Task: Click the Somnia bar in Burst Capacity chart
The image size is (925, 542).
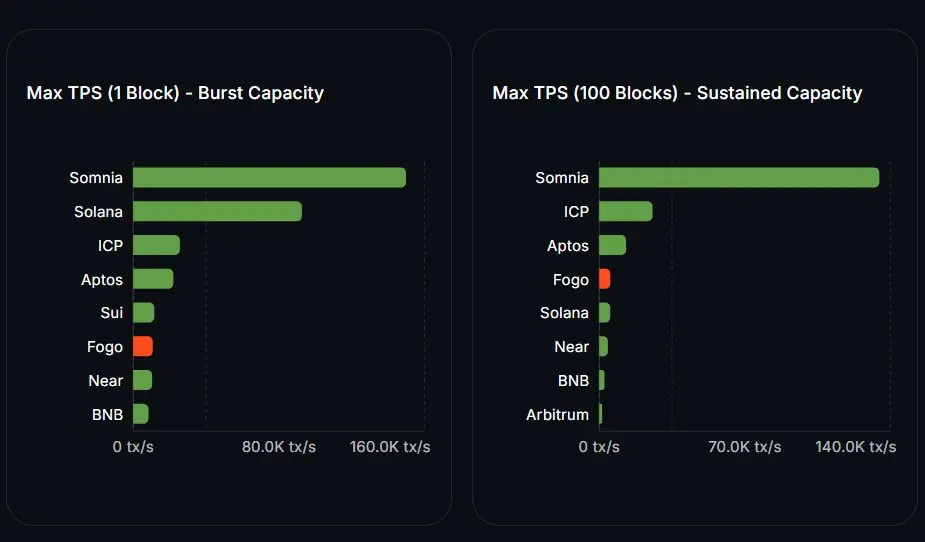Action: coord(269,178)
